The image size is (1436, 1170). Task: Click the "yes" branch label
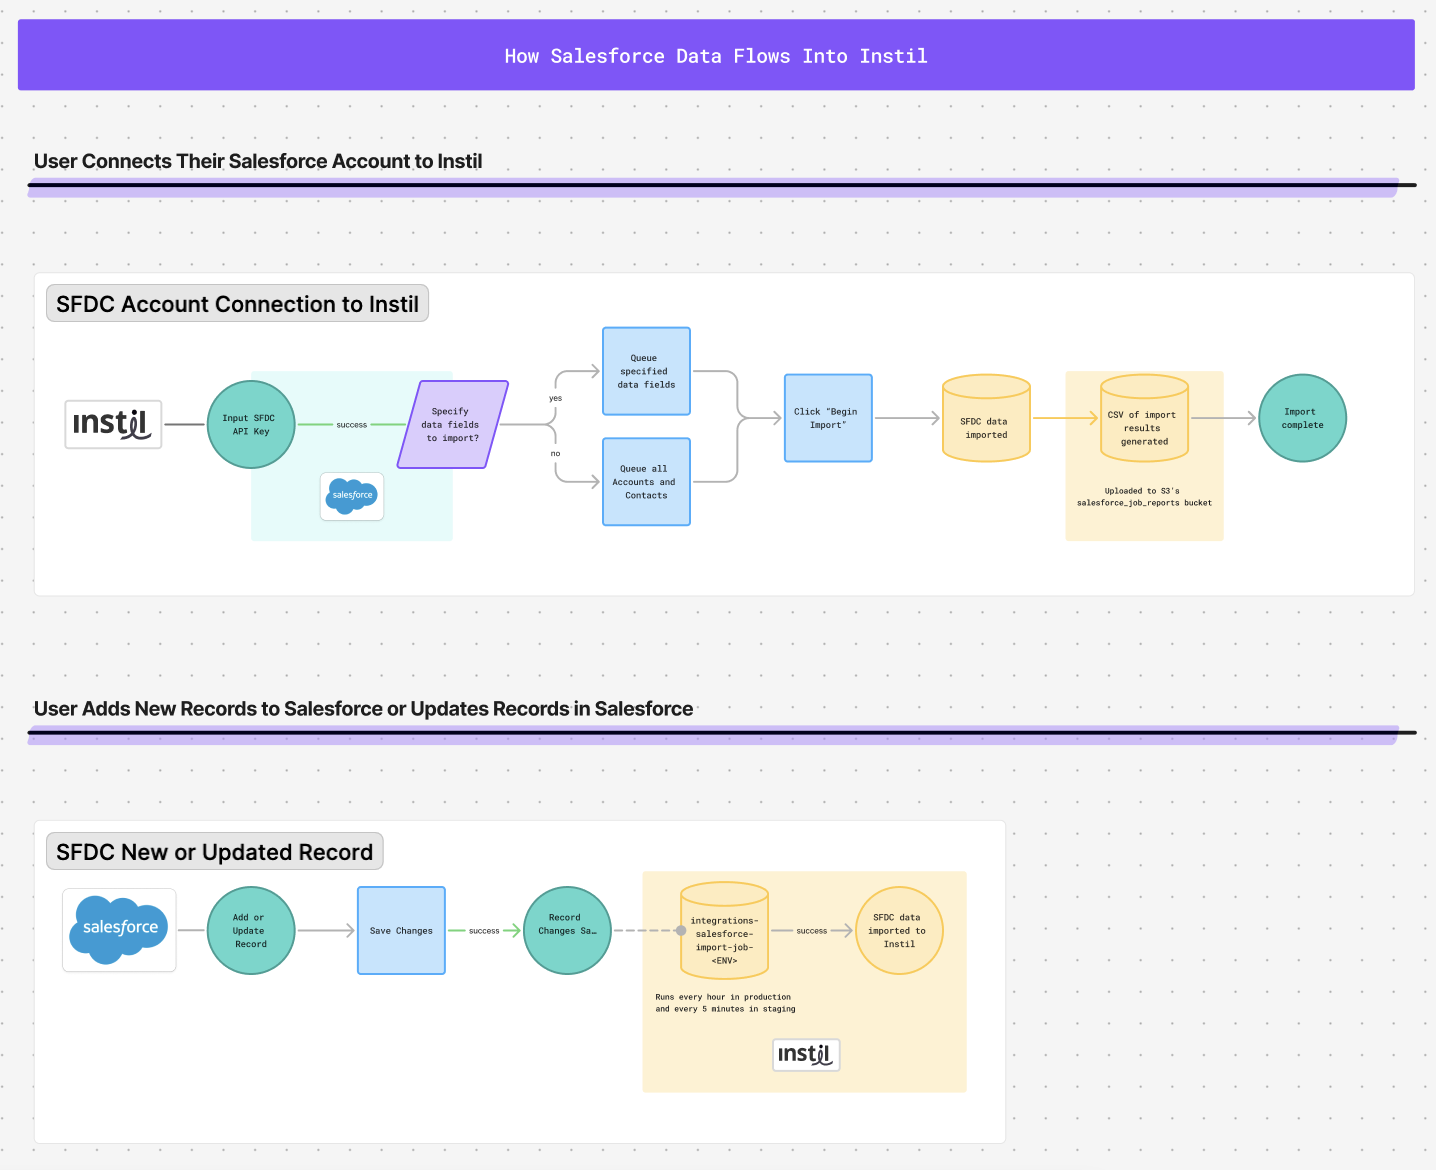(555, 398)
